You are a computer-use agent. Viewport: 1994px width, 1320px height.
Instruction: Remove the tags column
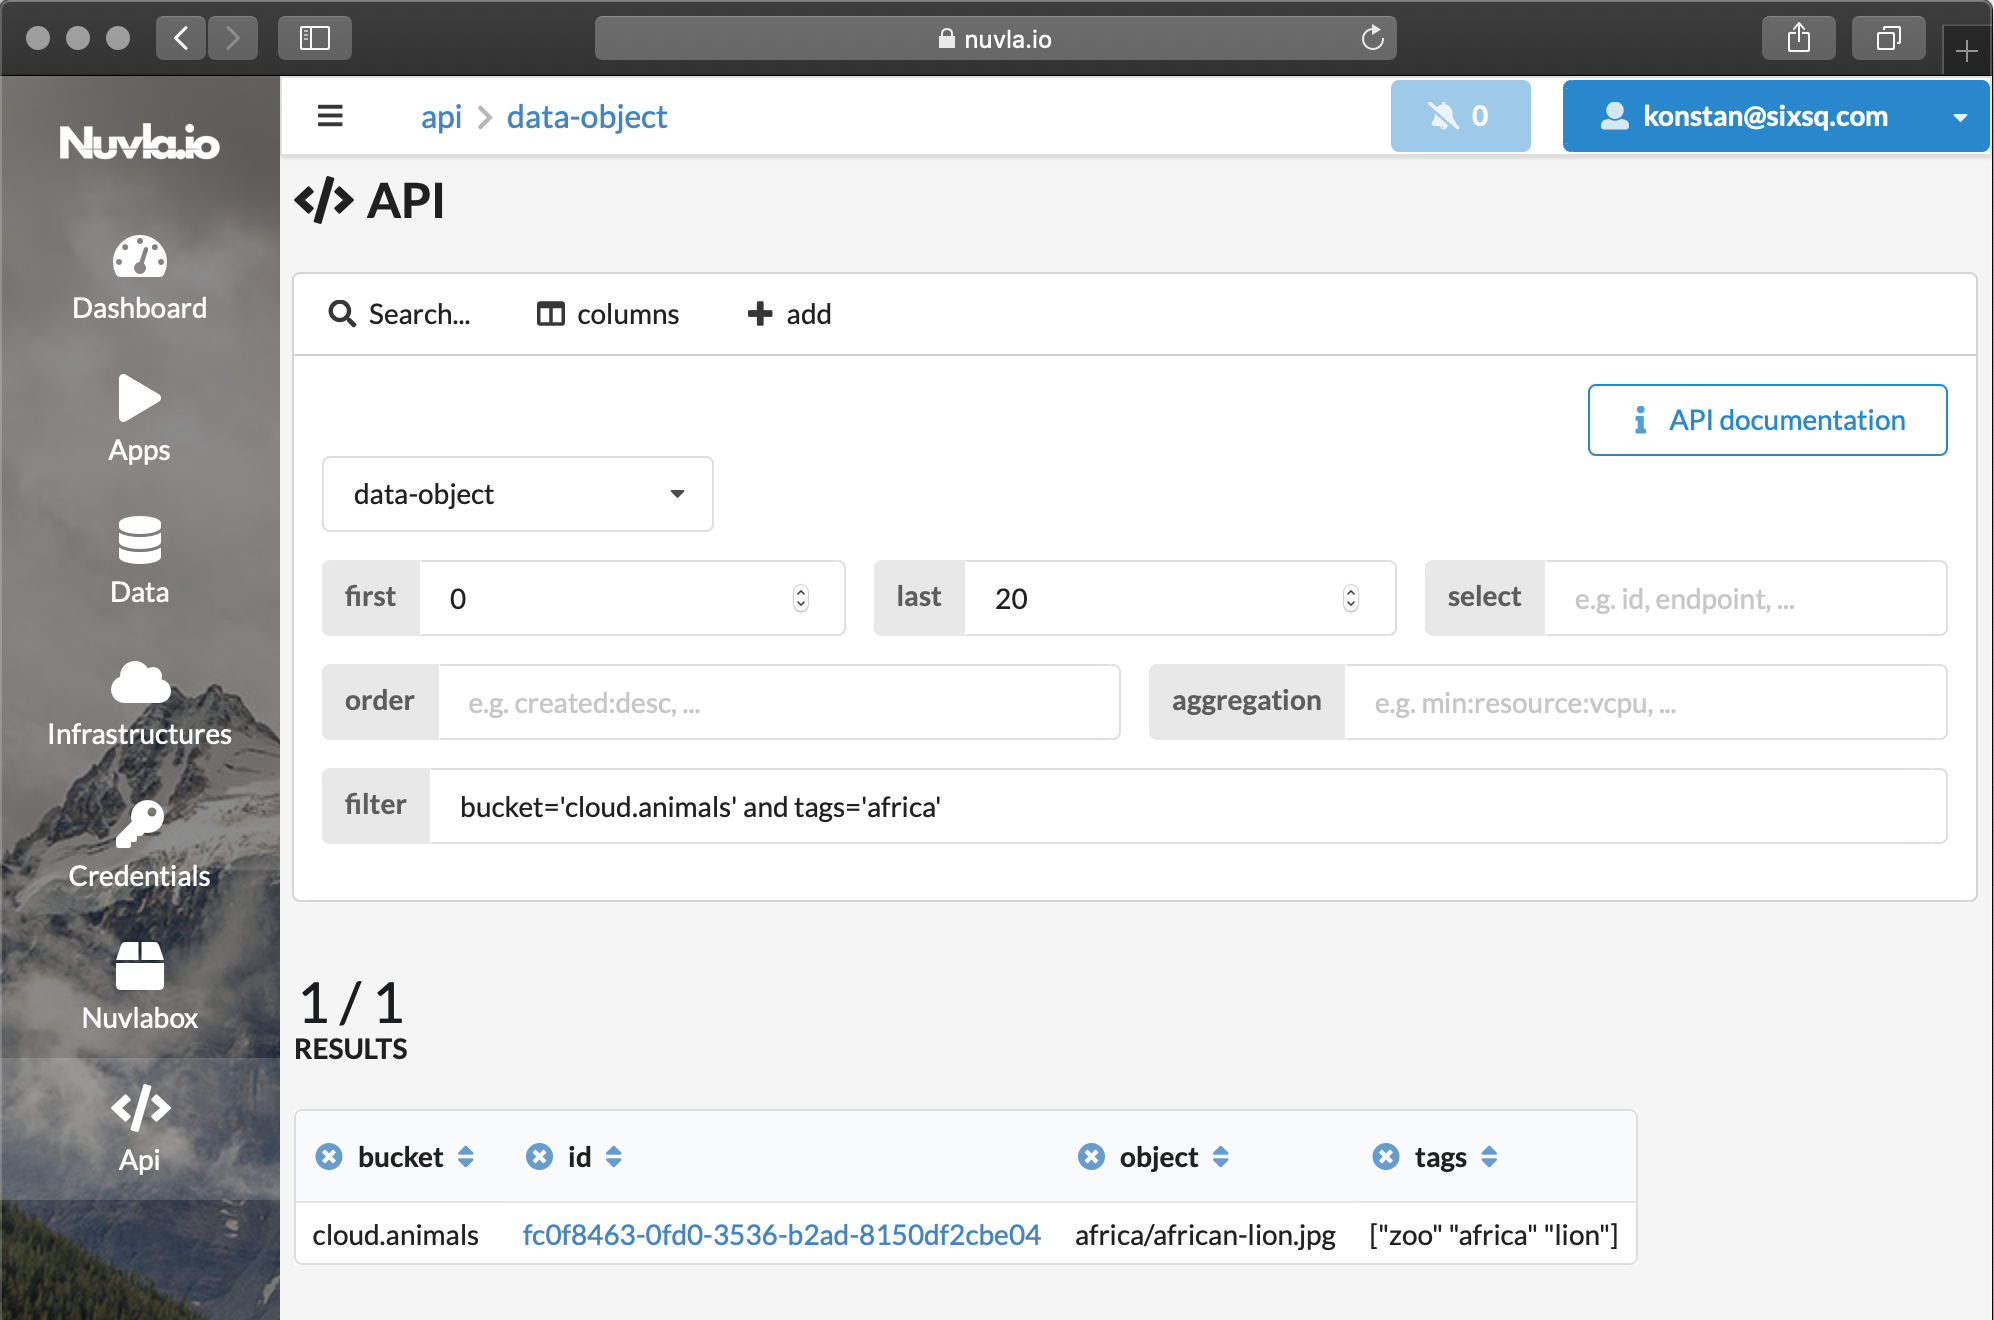click(x=1385, y=1157)
